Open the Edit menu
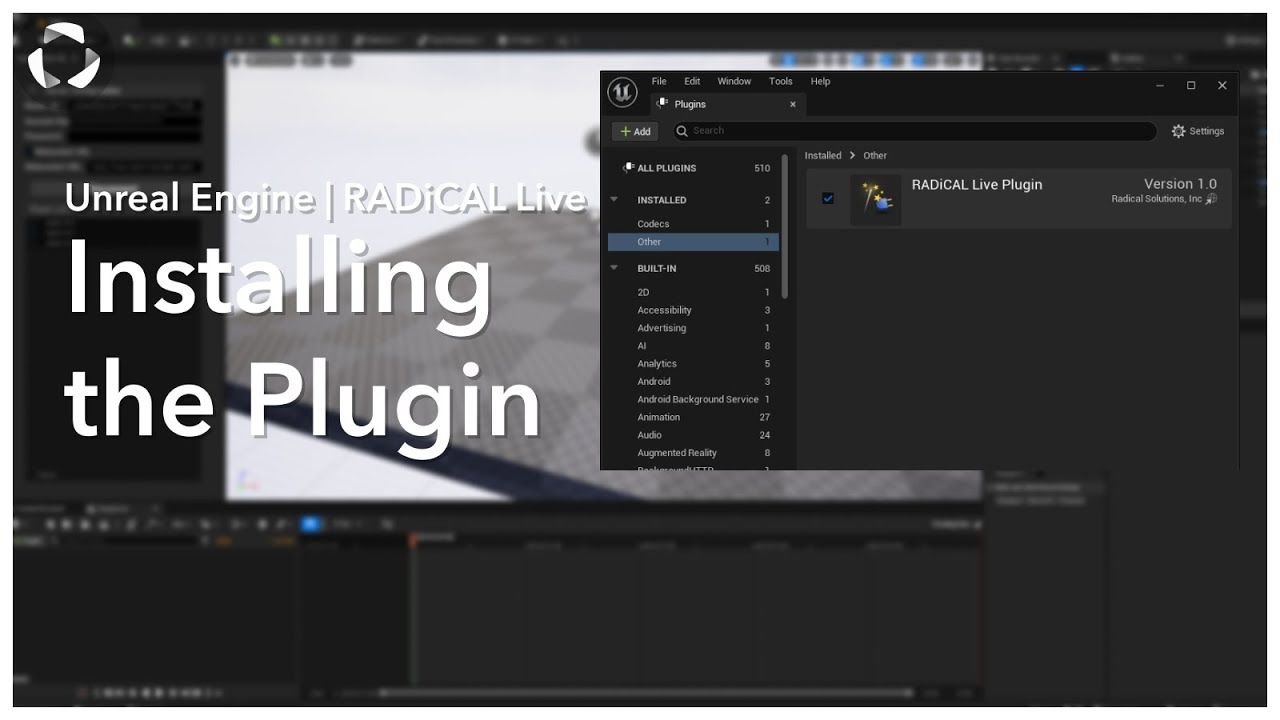This screenshot has height=720, width=1280. (692, 81)
